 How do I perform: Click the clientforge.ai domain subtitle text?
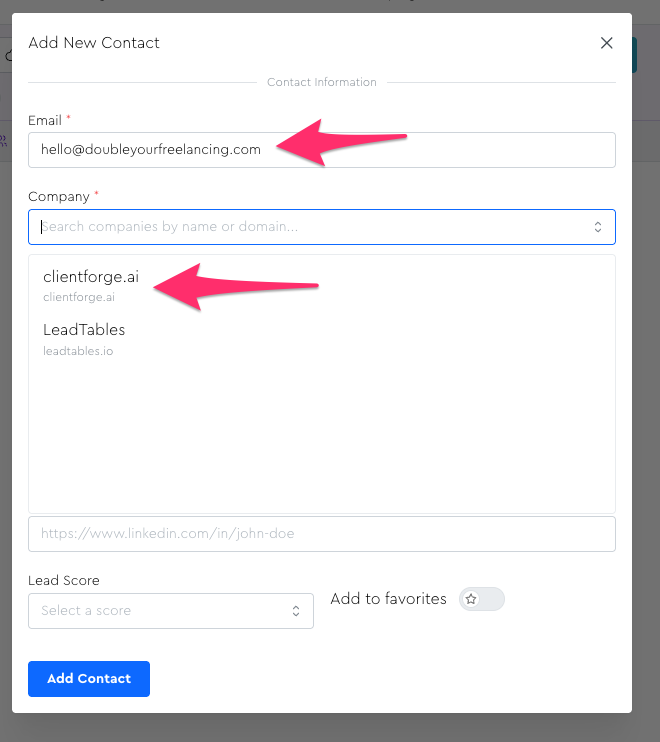point(79,297)
